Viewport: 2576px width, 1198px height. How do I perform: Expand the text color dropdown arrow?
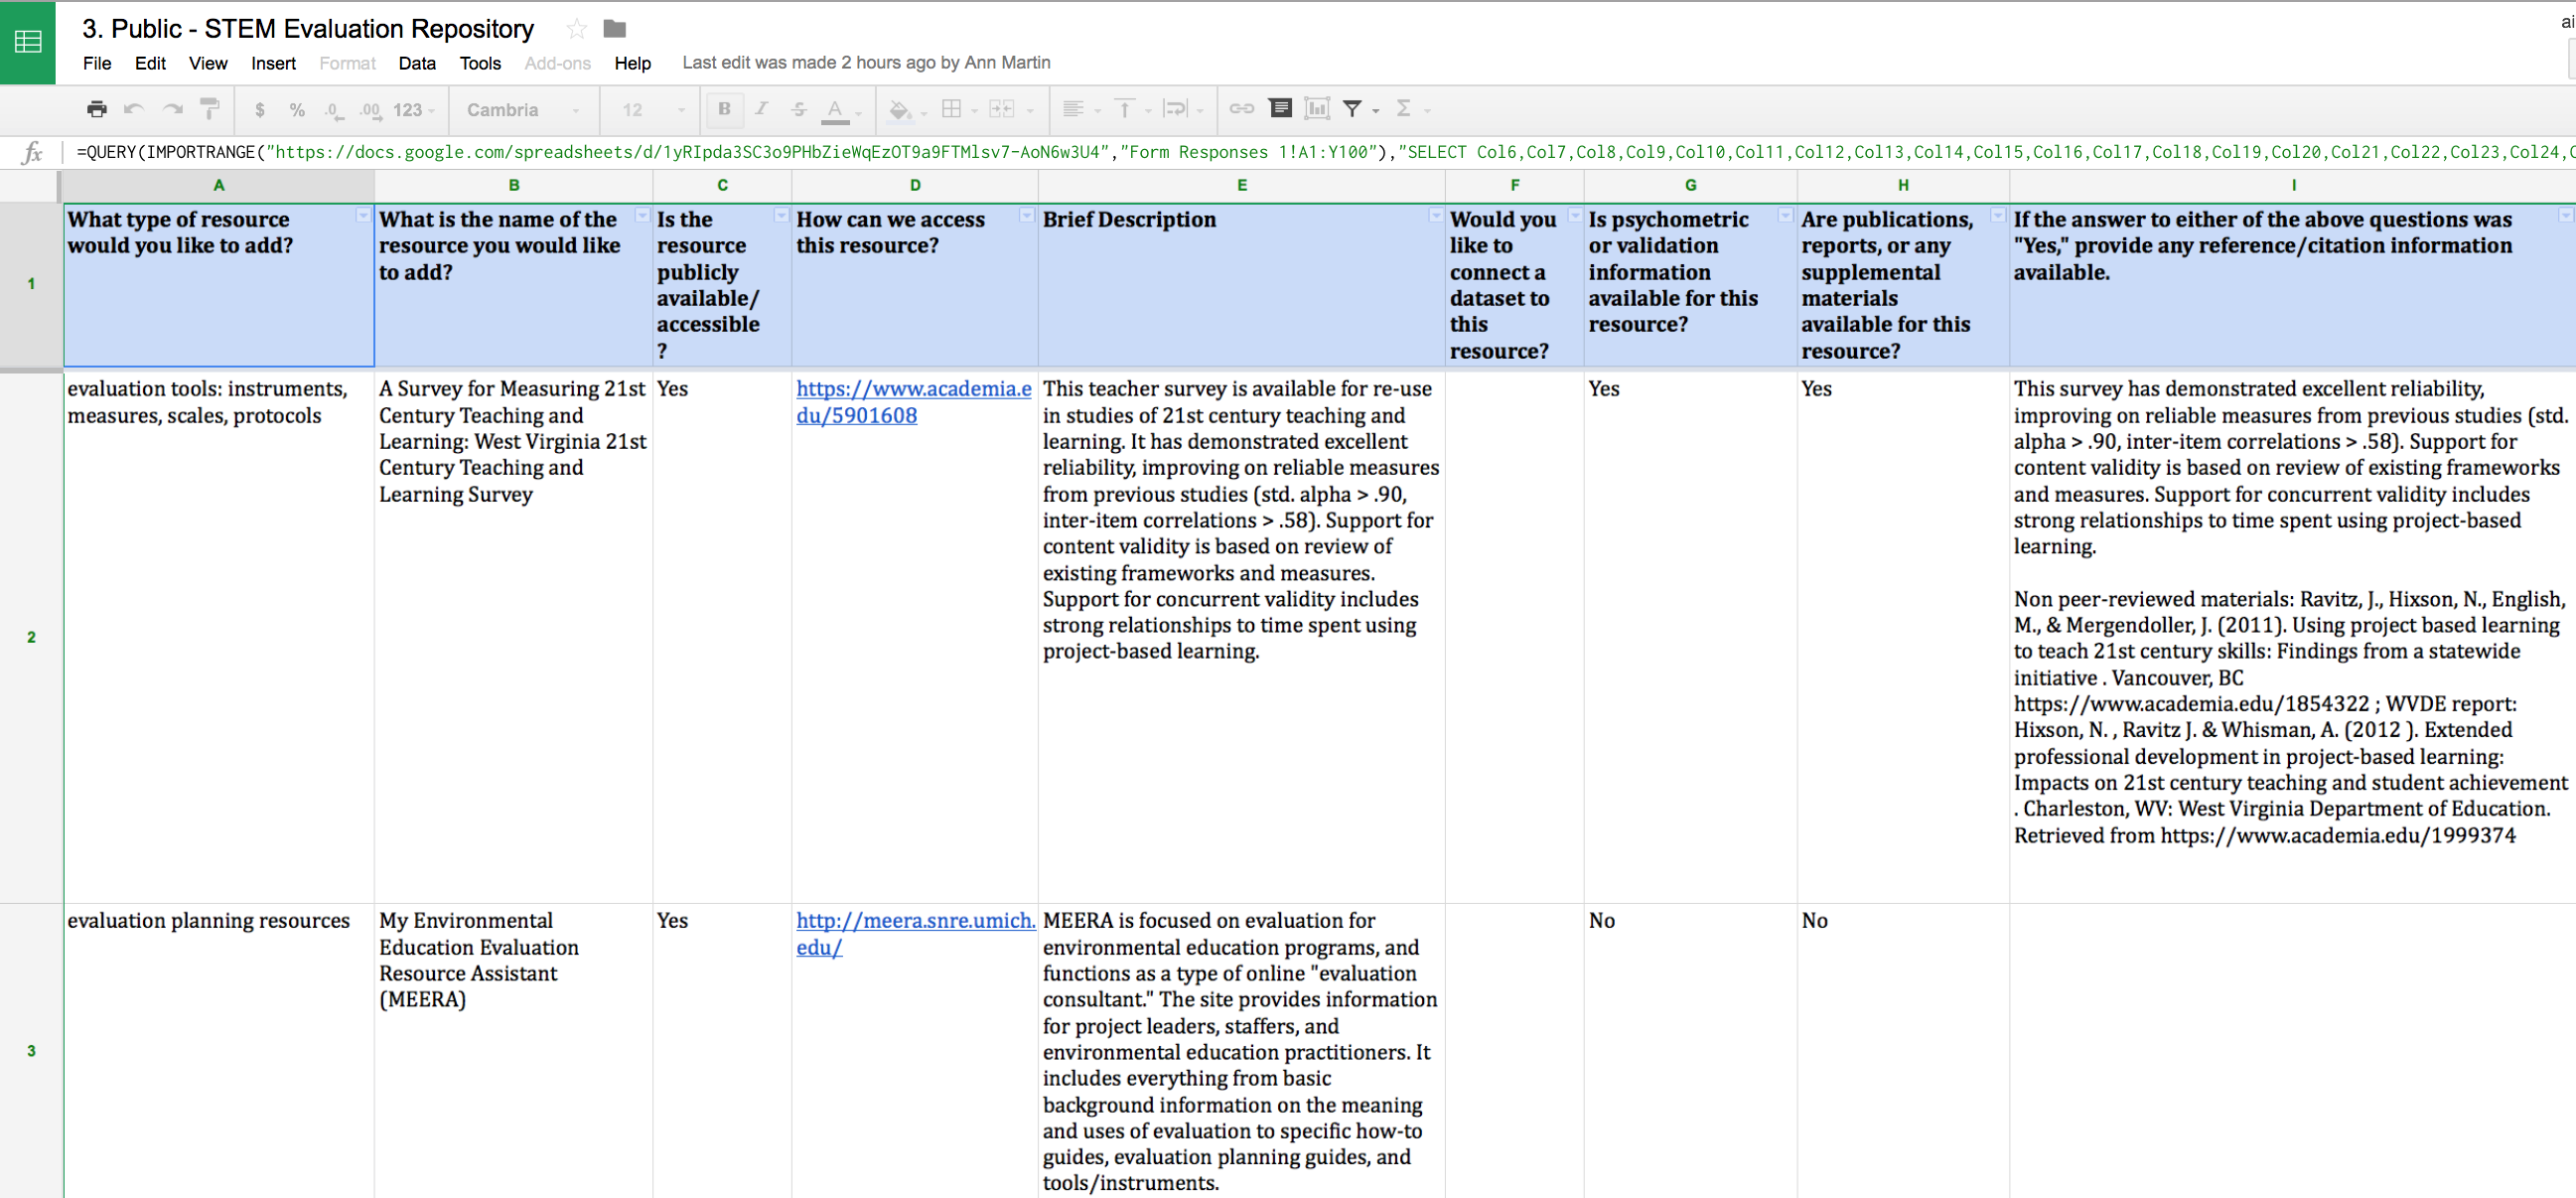859,113
